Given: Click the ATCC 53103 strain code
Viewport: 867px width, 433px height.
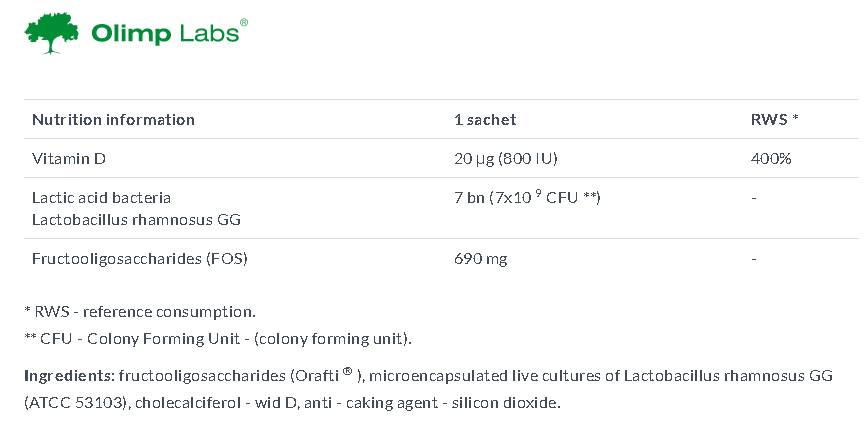Looking at the screenshot, I should 70,403.
